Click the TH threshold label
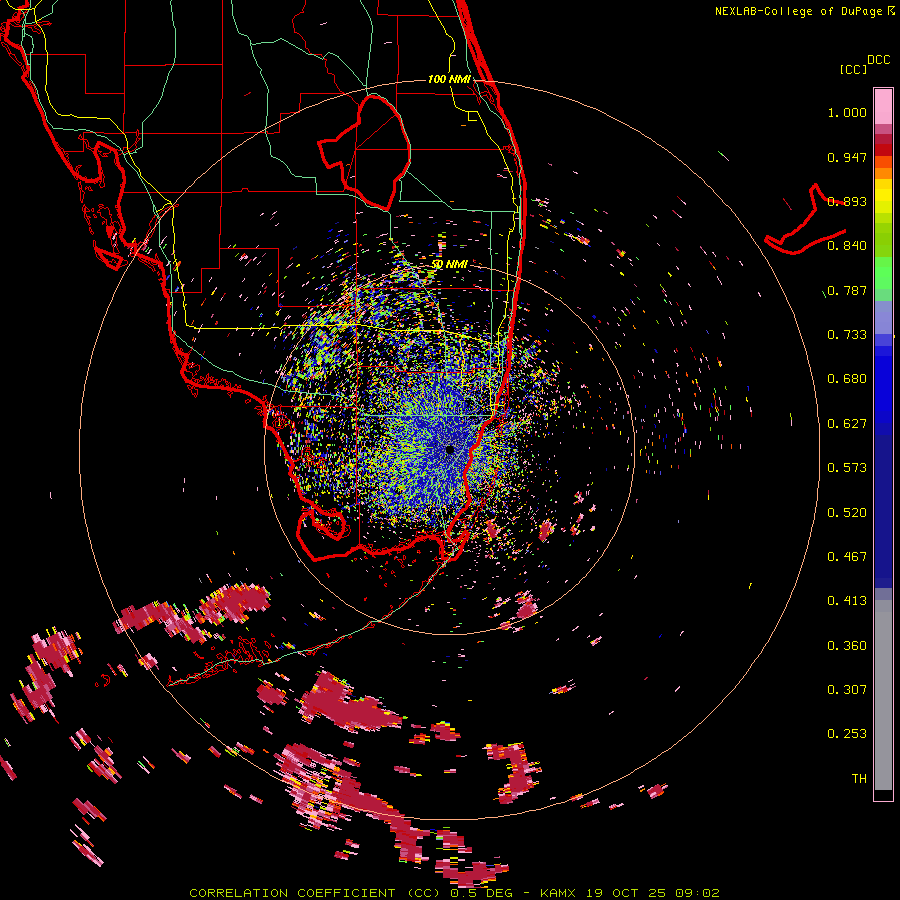Viewport: 900px width, 900px height. pyautogui.click(x=859, y=779)
